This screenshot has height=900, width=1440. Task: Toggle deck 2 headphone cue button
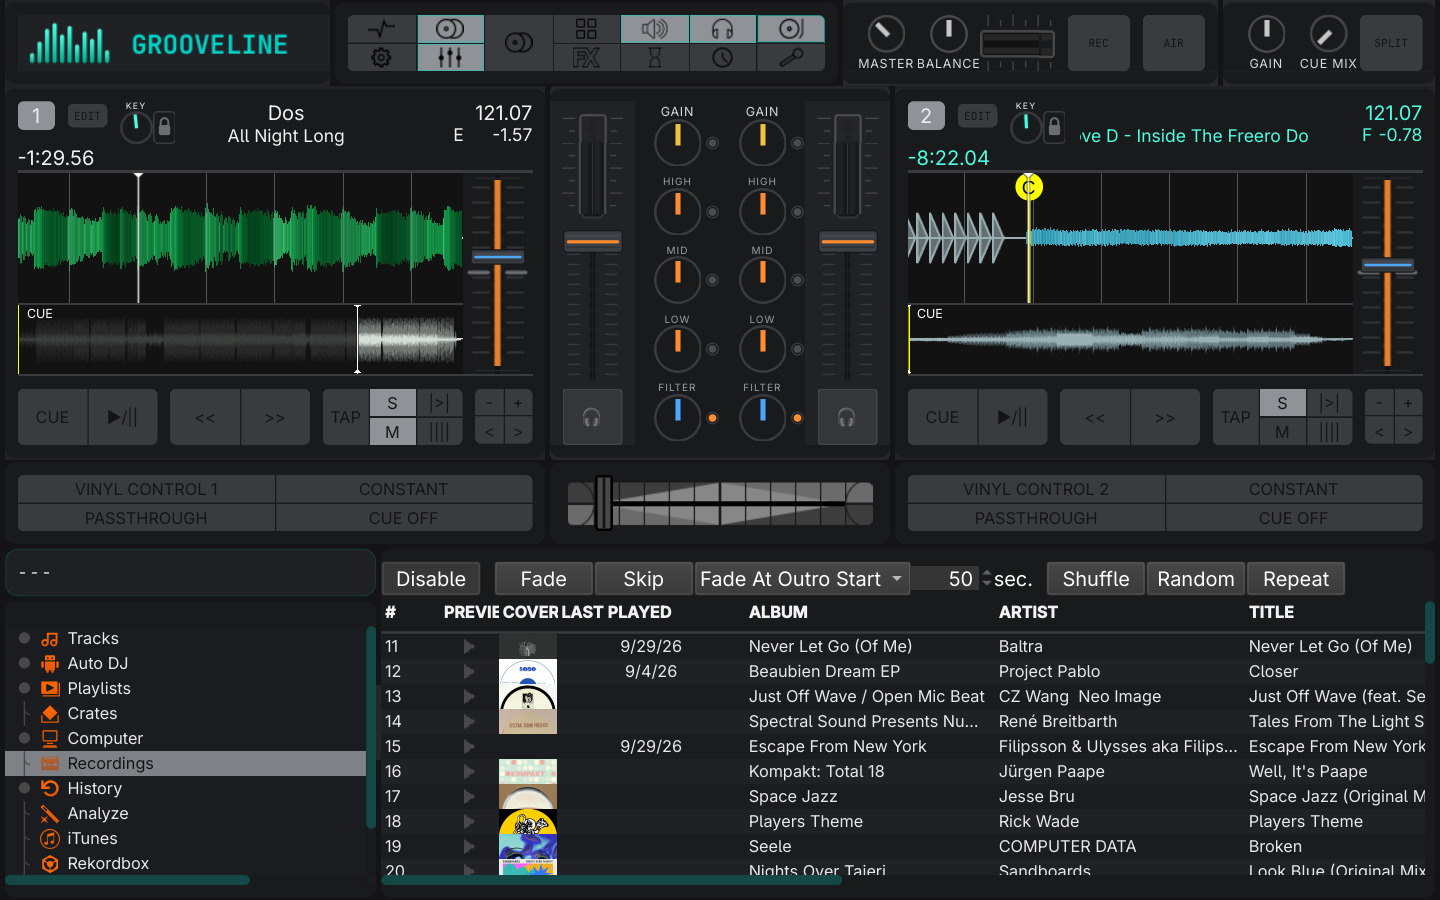coord(847,417)
